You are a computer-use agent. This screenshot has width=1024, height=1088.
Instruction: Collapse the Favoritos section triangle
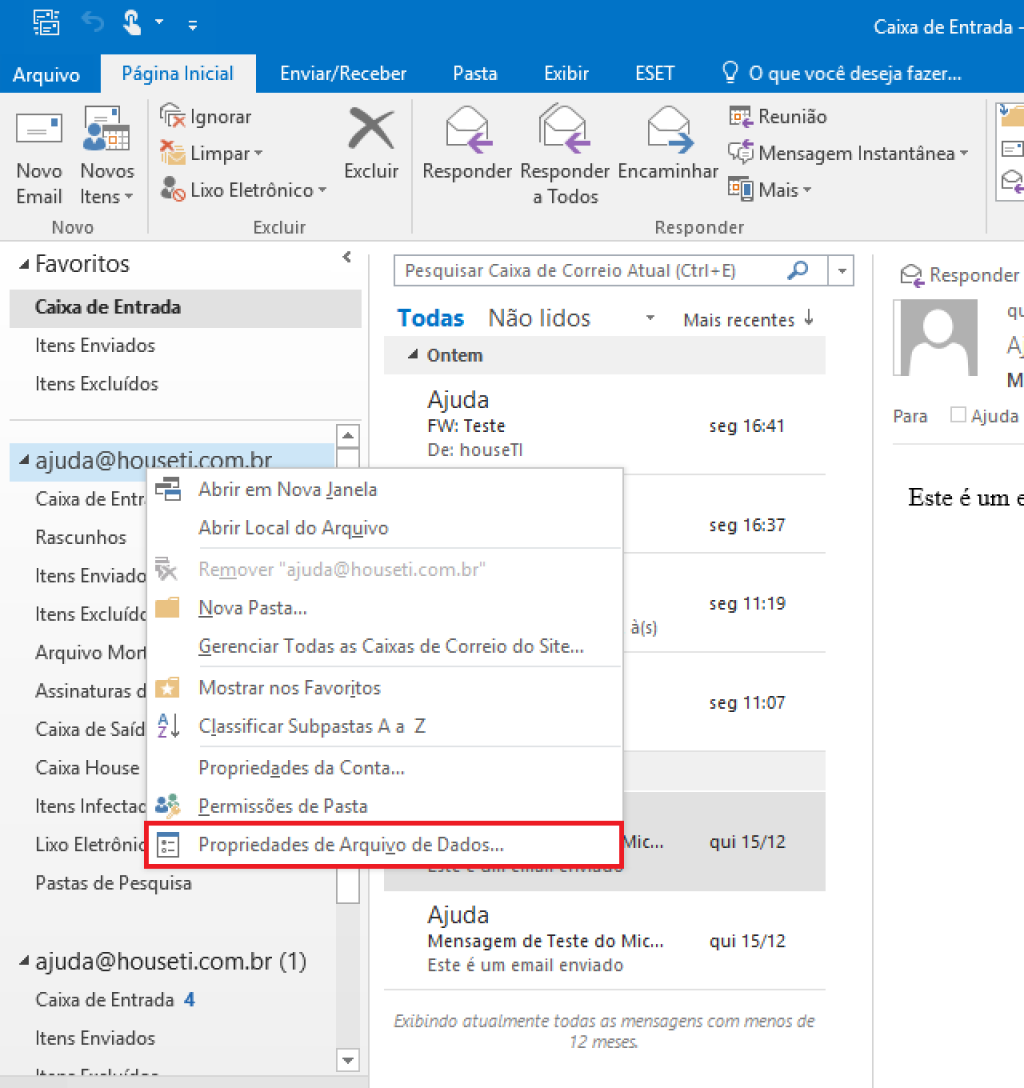pos(24,264)
